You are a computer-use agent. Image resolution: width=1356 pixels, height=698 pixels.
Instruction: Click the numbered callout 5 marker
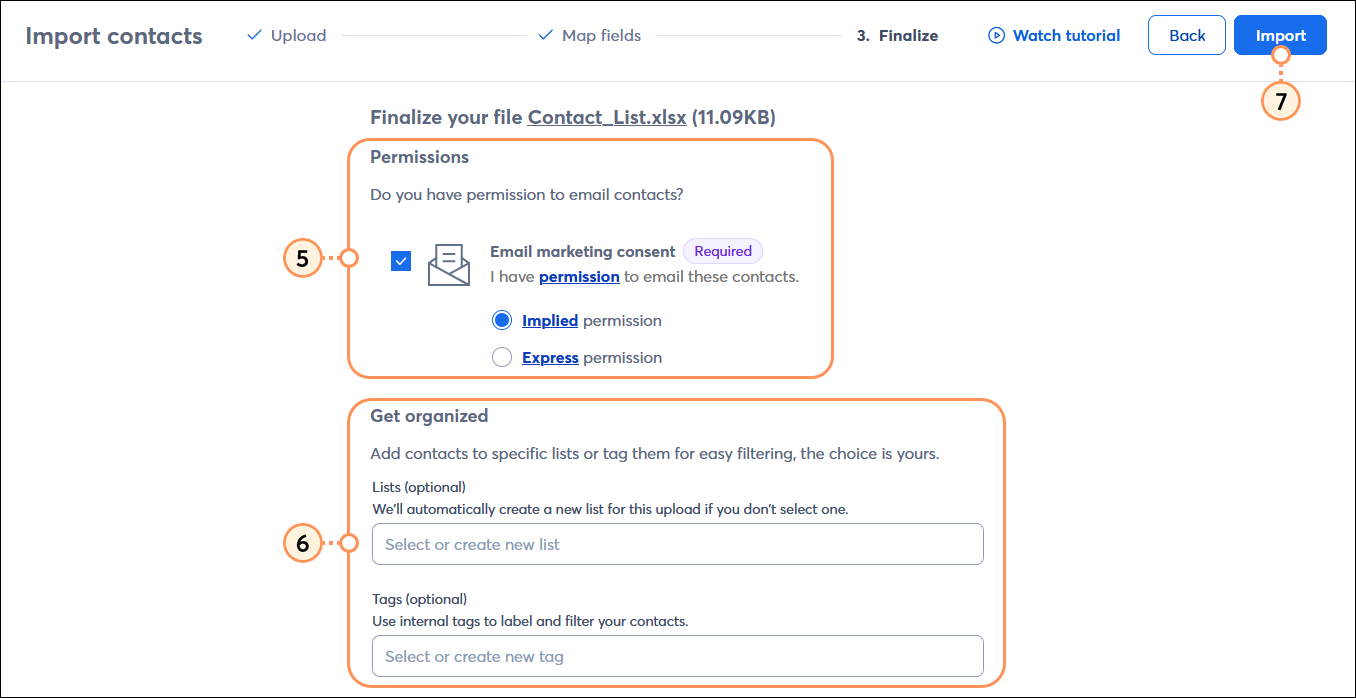pyautogui.click(x=303, y=258)
